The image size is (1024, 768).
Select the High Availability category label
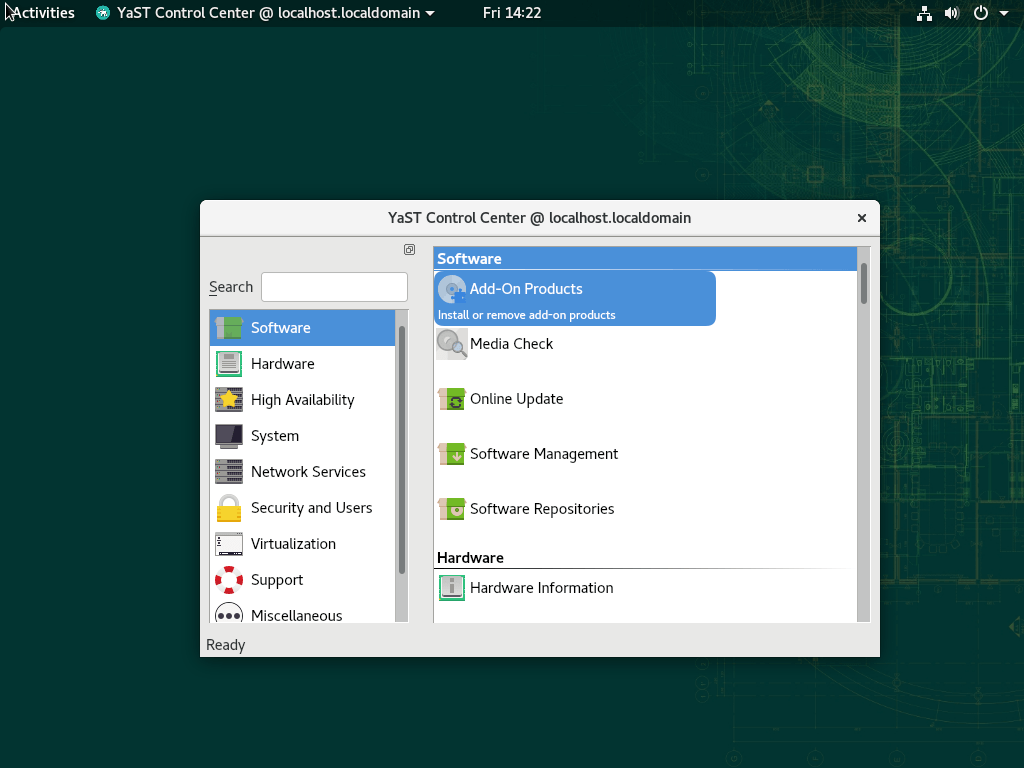[x=302, y=400]
